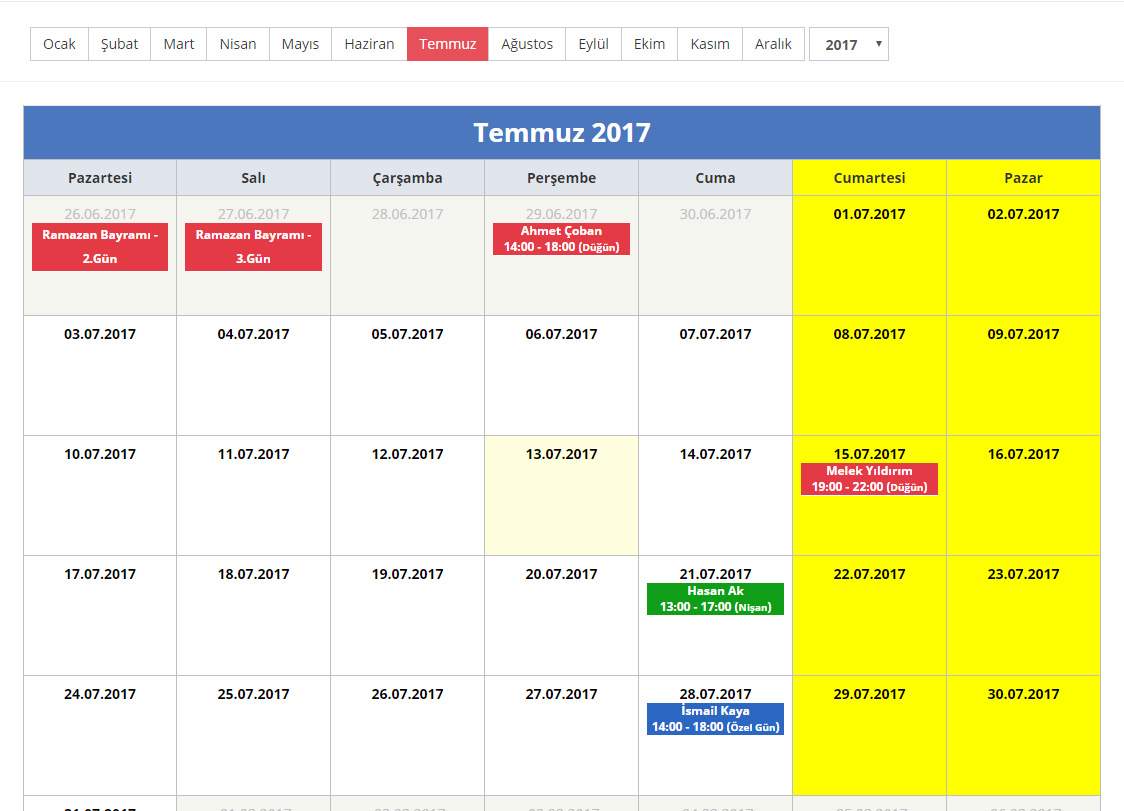The height and width of the screenshot is (811, 1124).
Task: Click the 28.07.2017 date label
Action: (x=715, y=693)
